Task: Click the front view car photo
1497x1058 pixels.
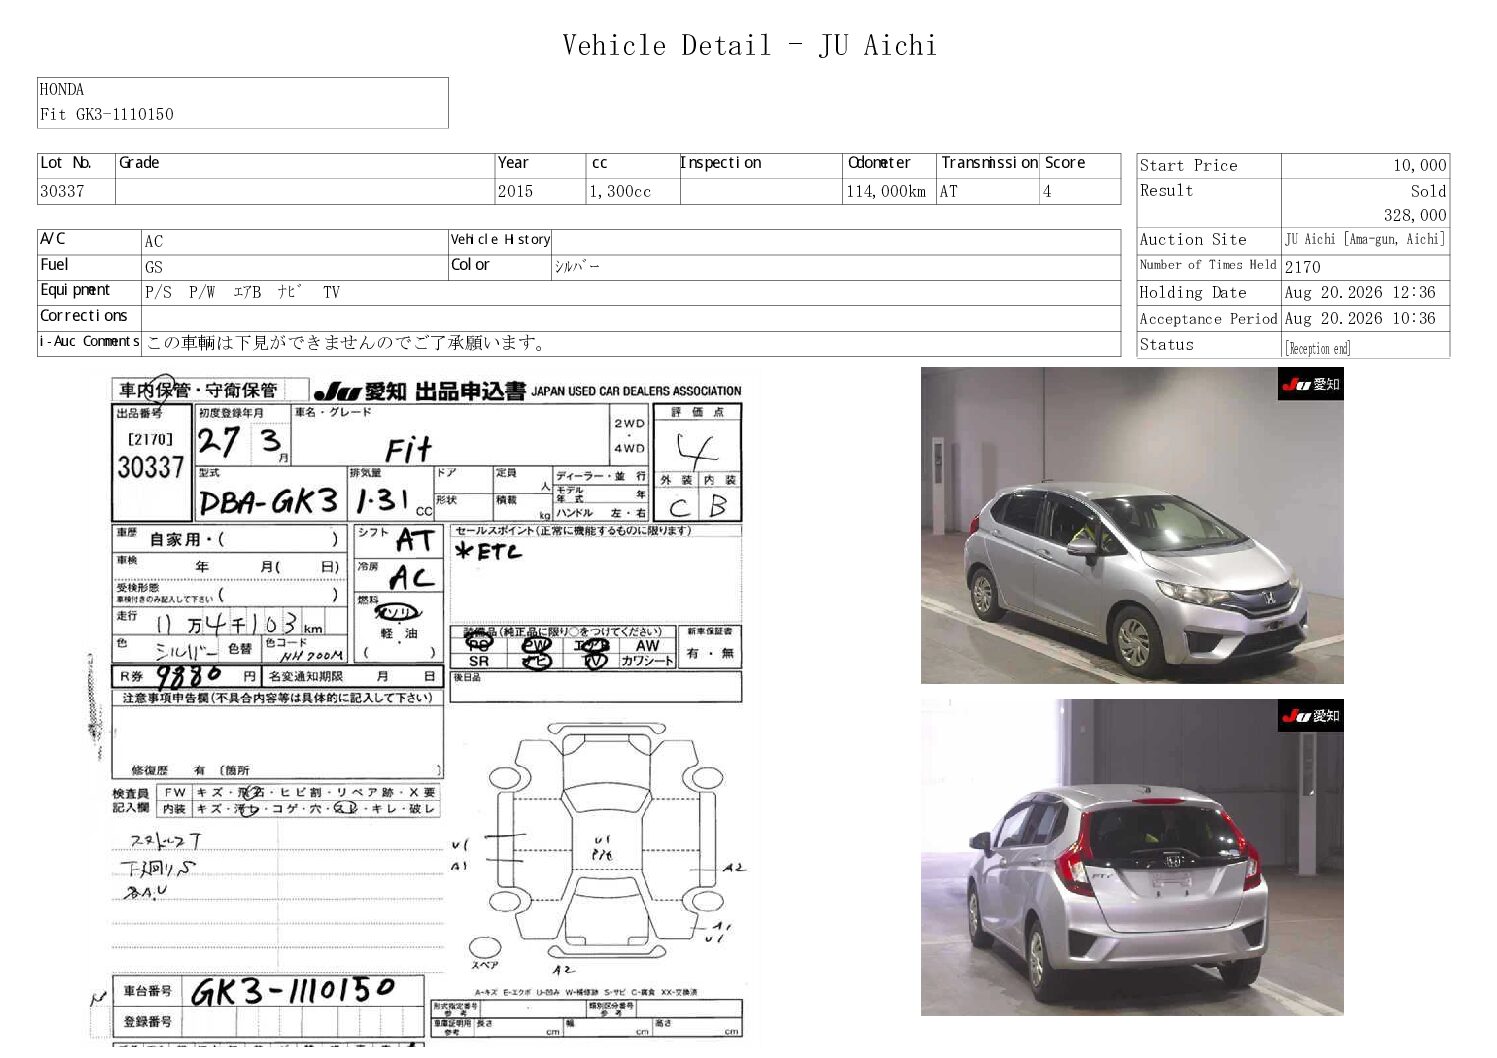Action: pos(1132,525)
